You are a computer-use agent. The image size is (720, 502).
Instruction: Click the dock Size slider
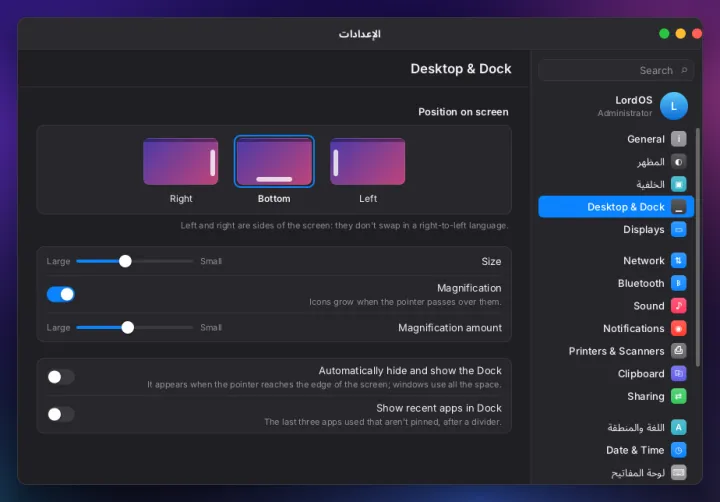pos(135,261)
